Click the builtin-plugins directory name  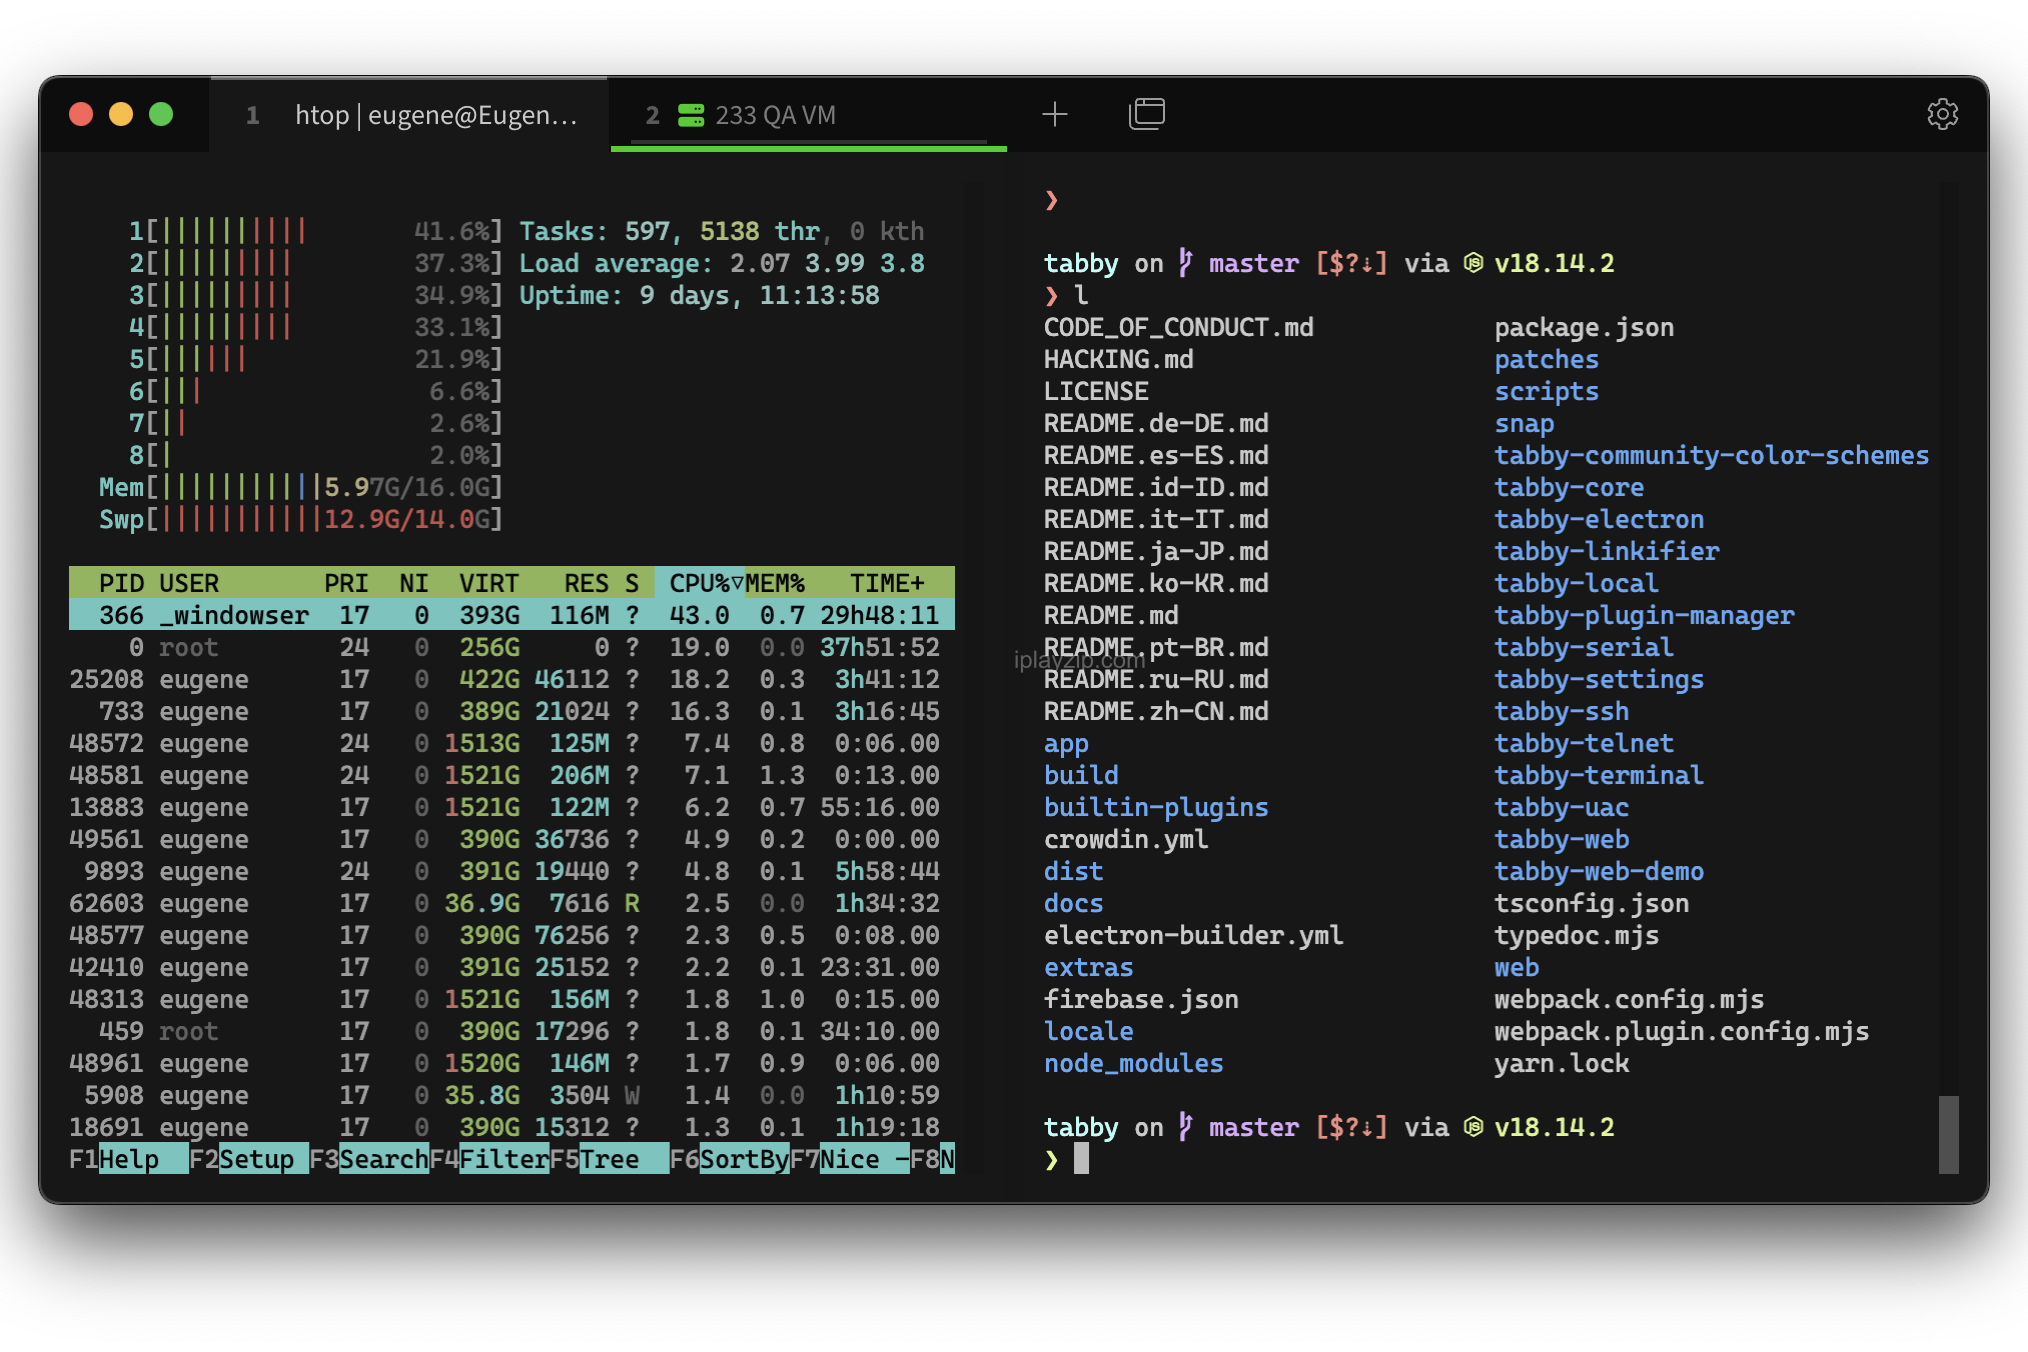[x=1156, y=807]
